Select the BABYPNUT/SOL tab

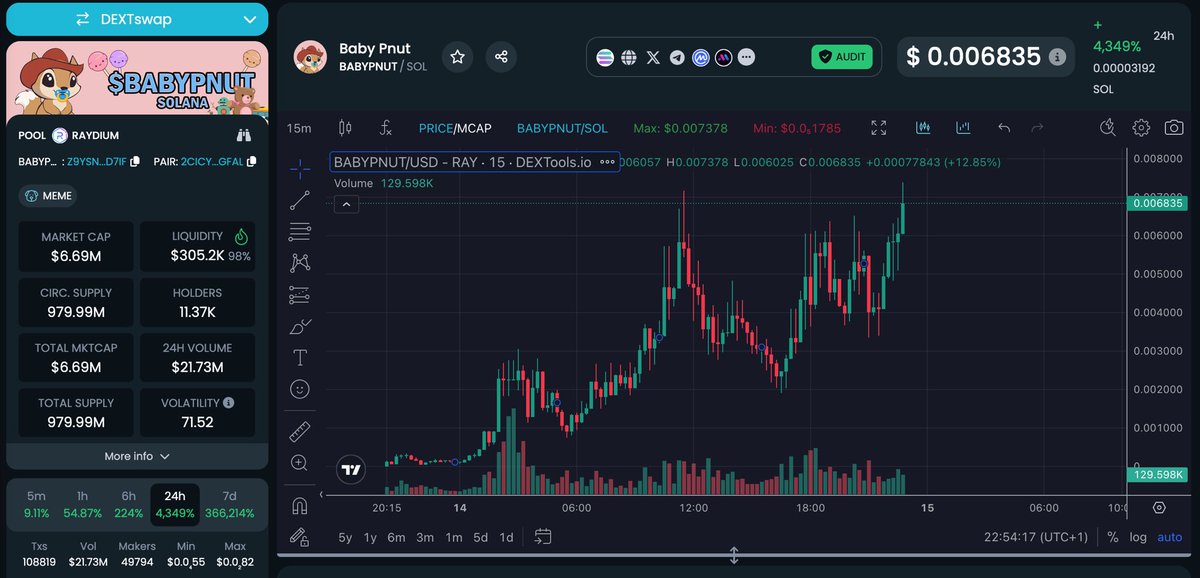(562, 127)
